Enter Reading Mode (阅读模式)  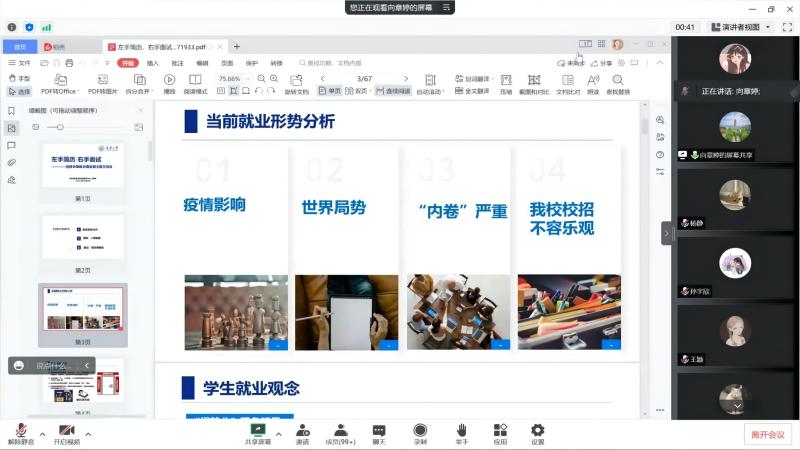[195, 84]
